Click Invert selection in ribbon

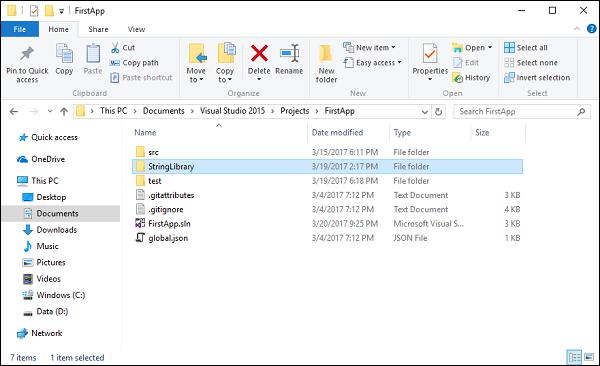click(537, 78)
